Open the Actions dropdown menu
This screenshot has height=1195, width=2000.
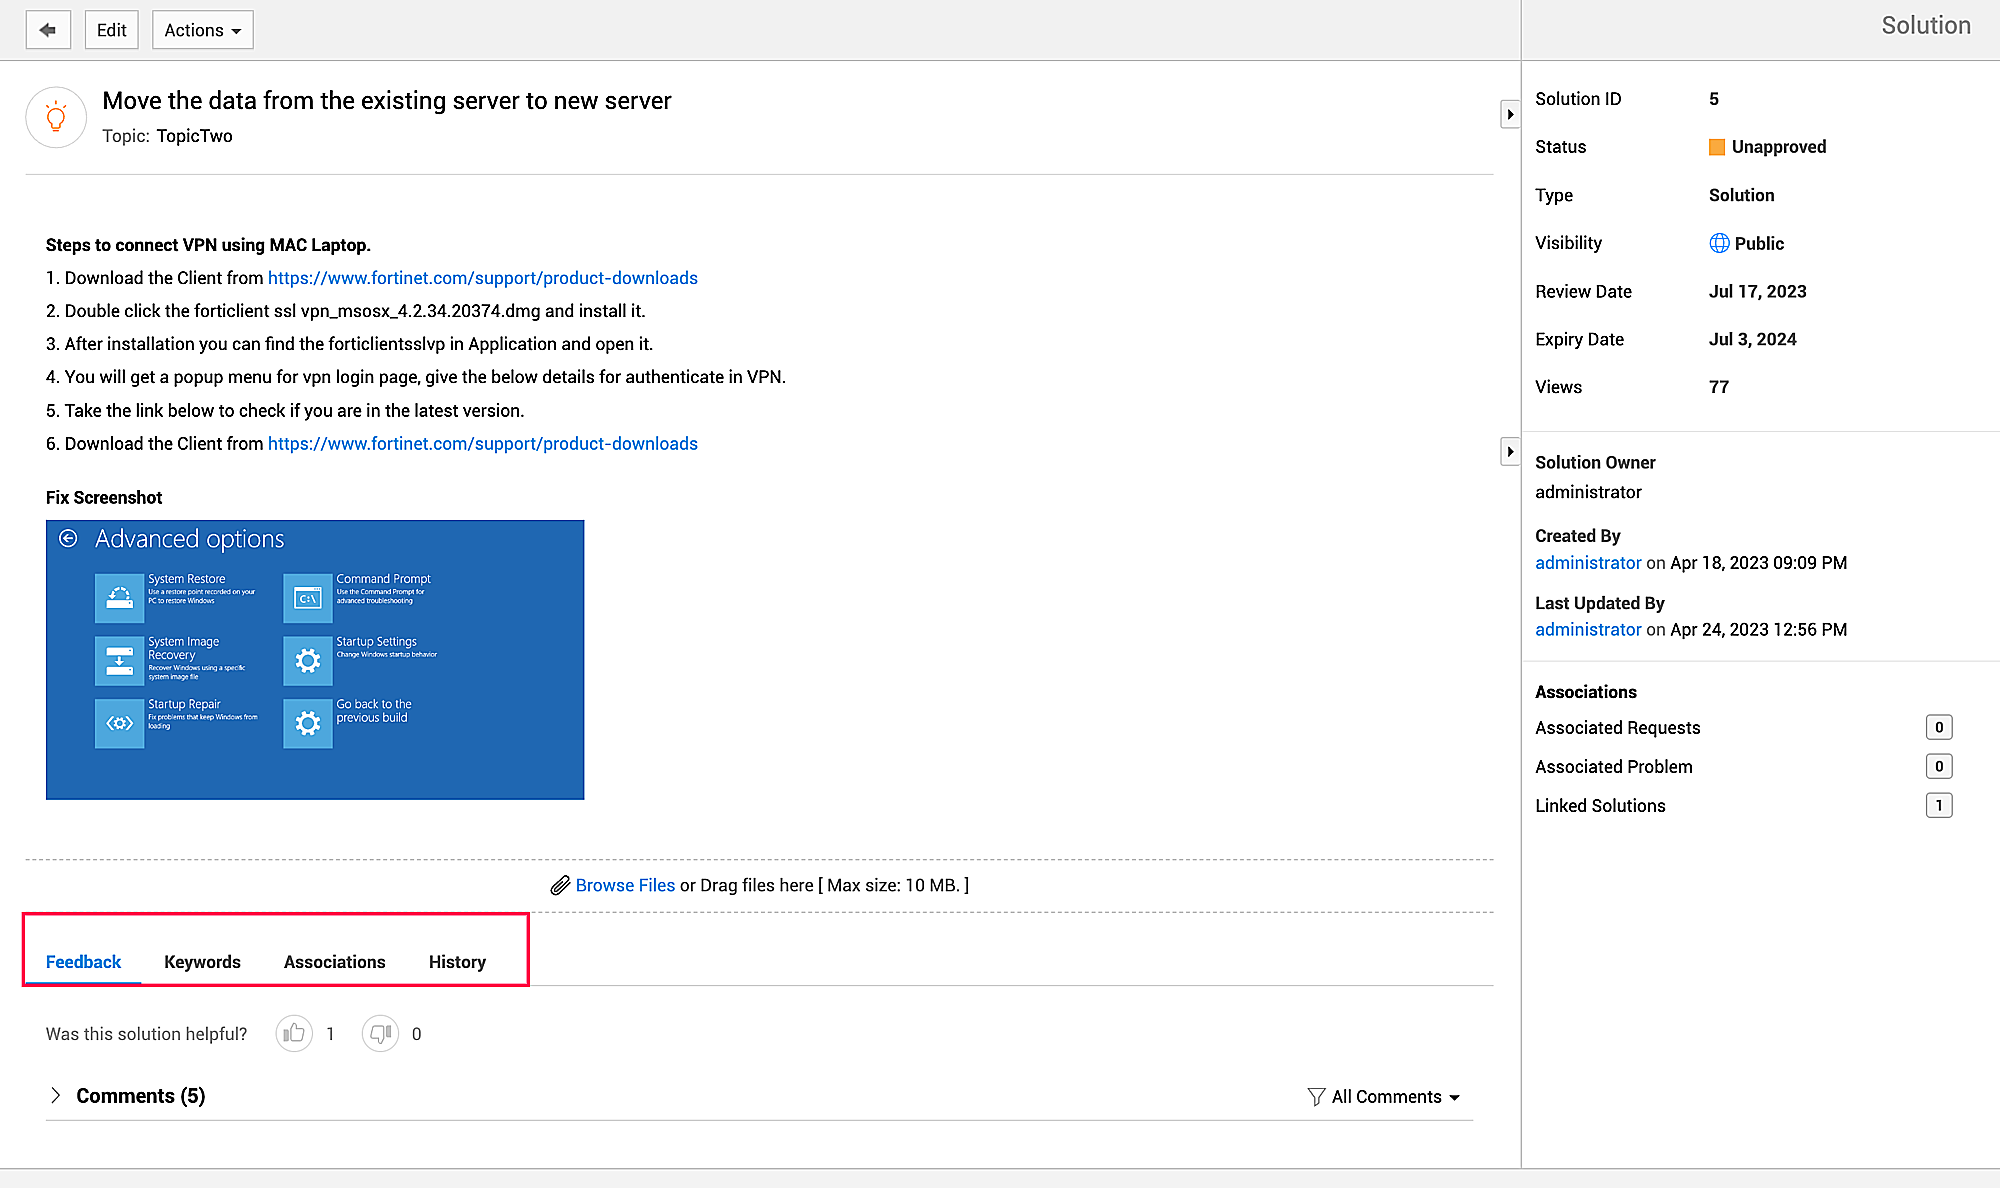(x=202, y=30)
